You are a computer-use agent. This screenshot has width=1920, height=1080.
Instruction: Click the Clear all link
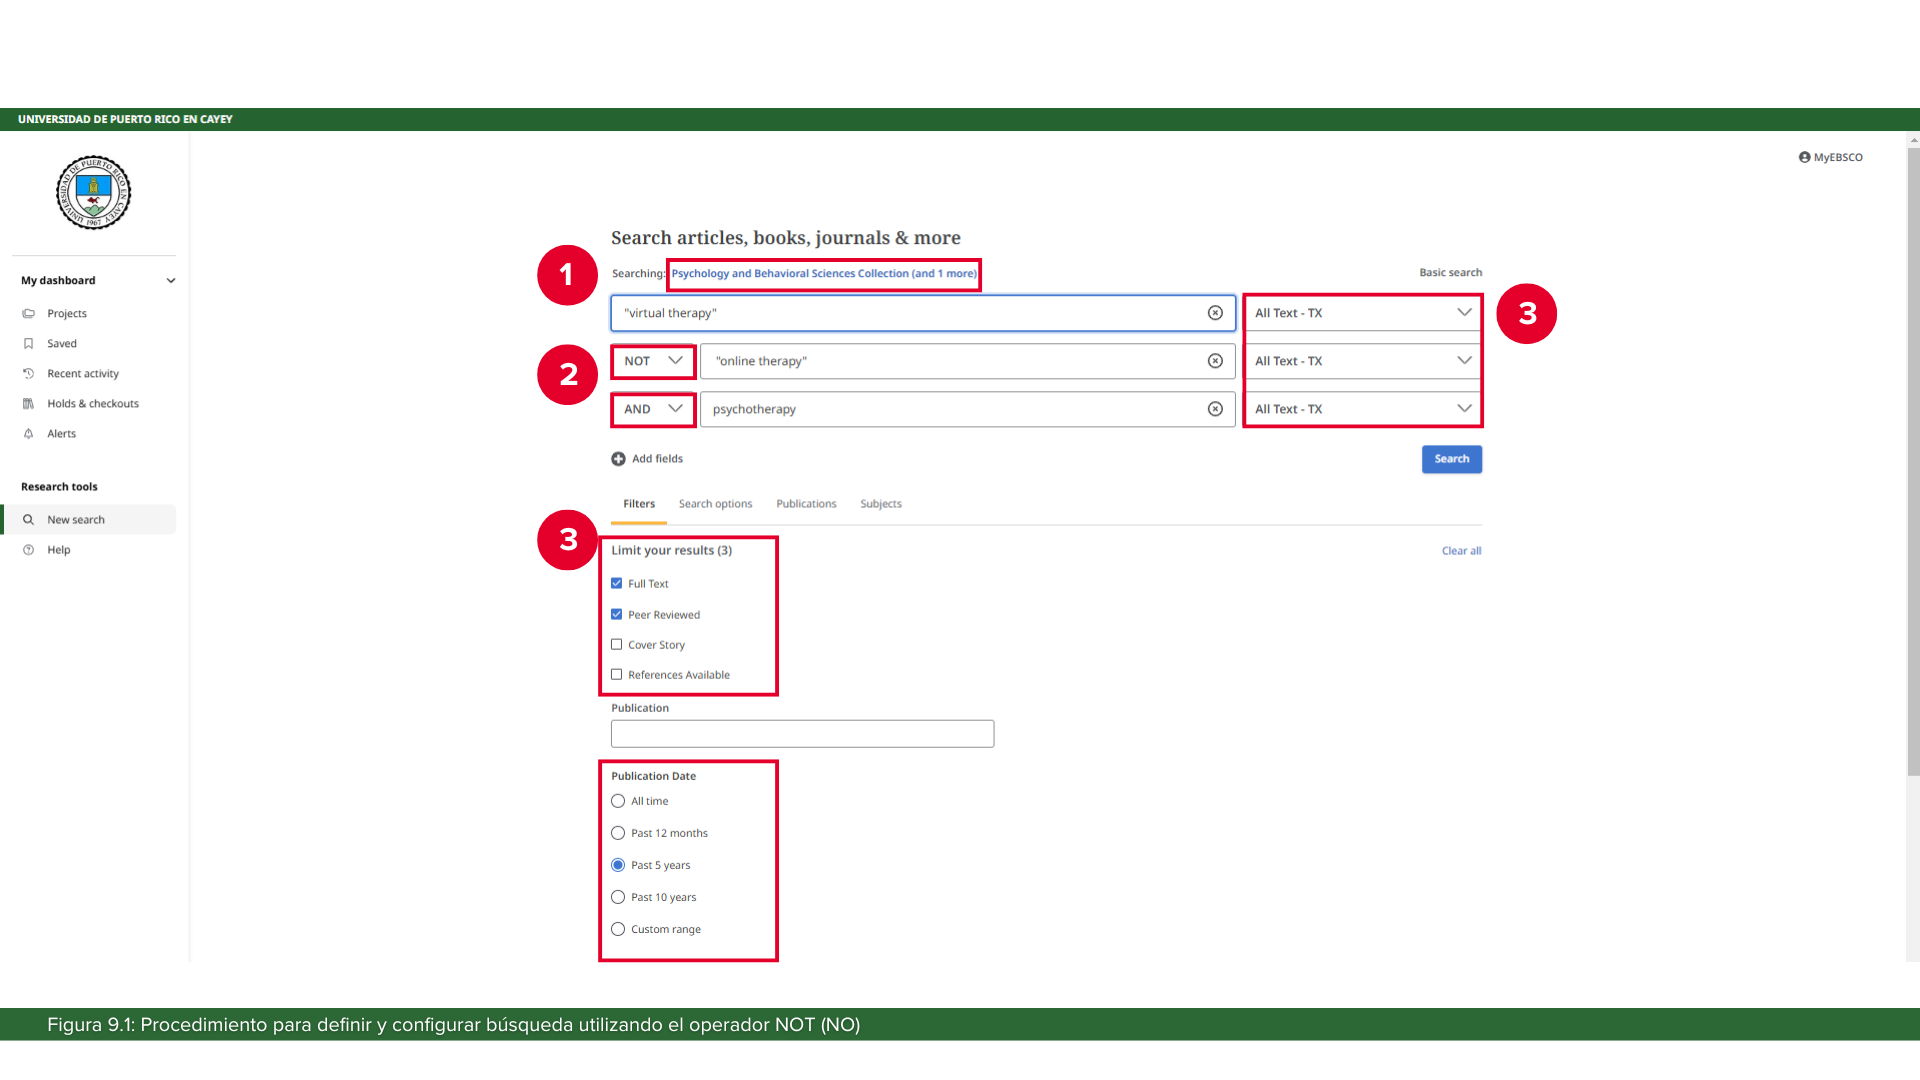[1461, 551]
